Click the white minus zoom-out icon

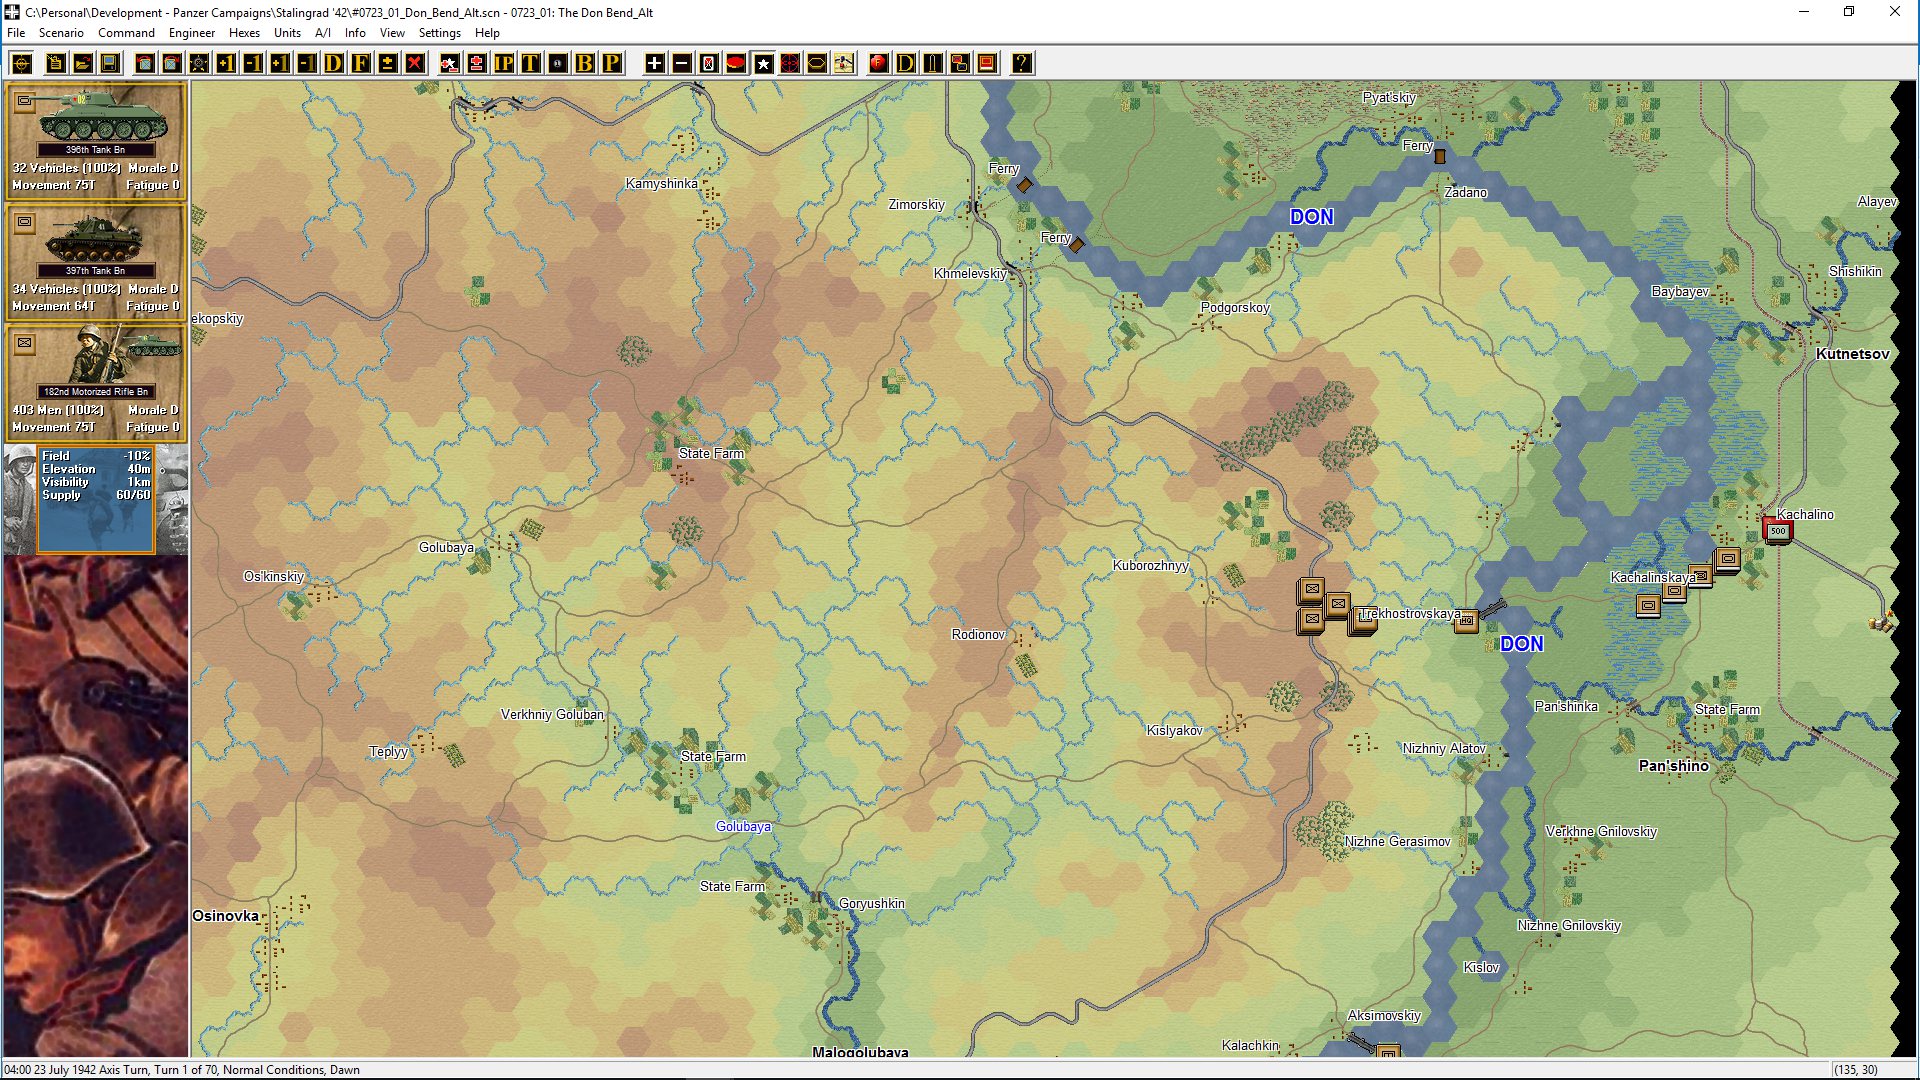click(x=682, y=64)
